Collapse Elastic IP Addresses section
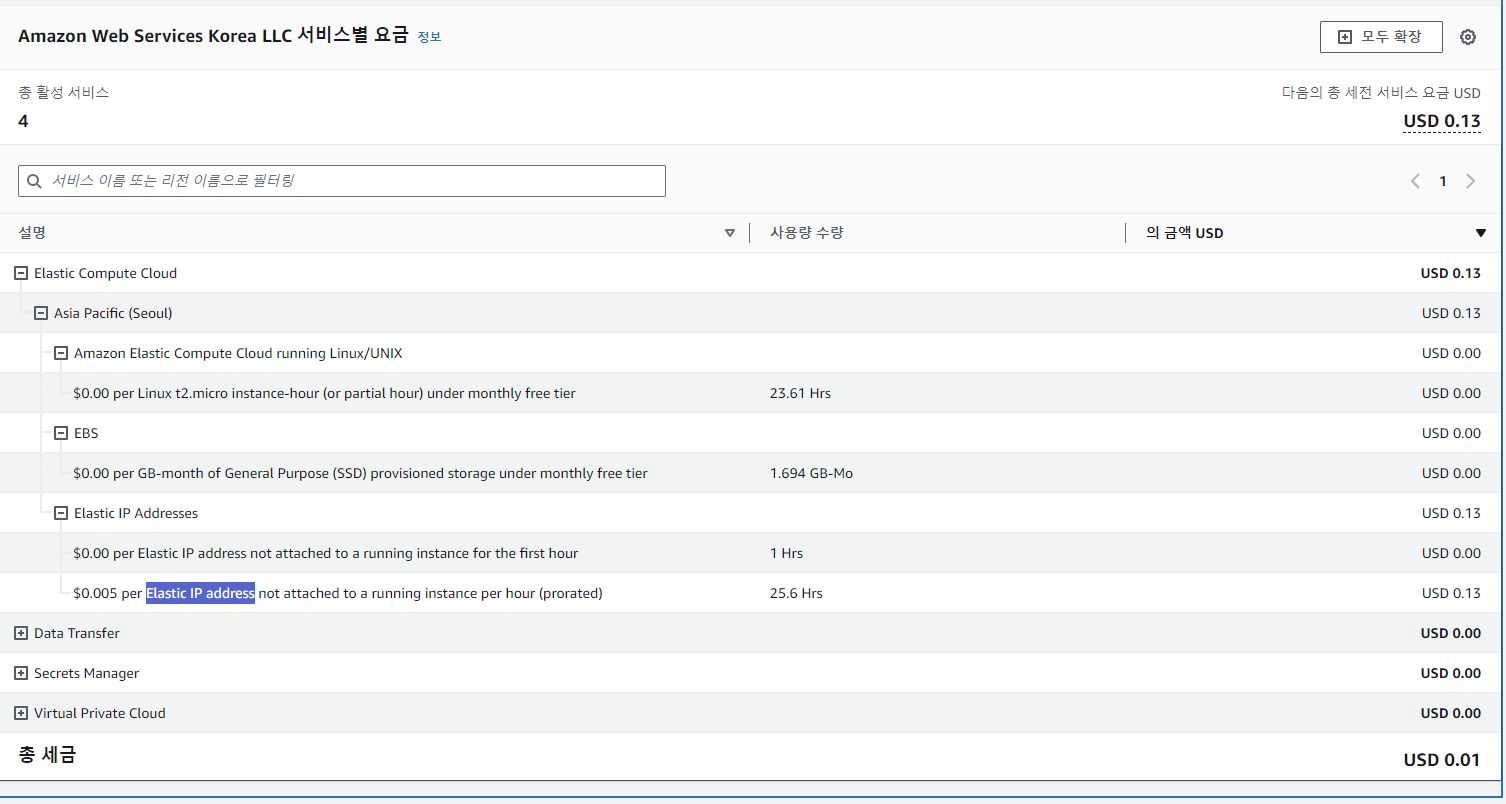1506x804 pixels. (x=61, y=513)
